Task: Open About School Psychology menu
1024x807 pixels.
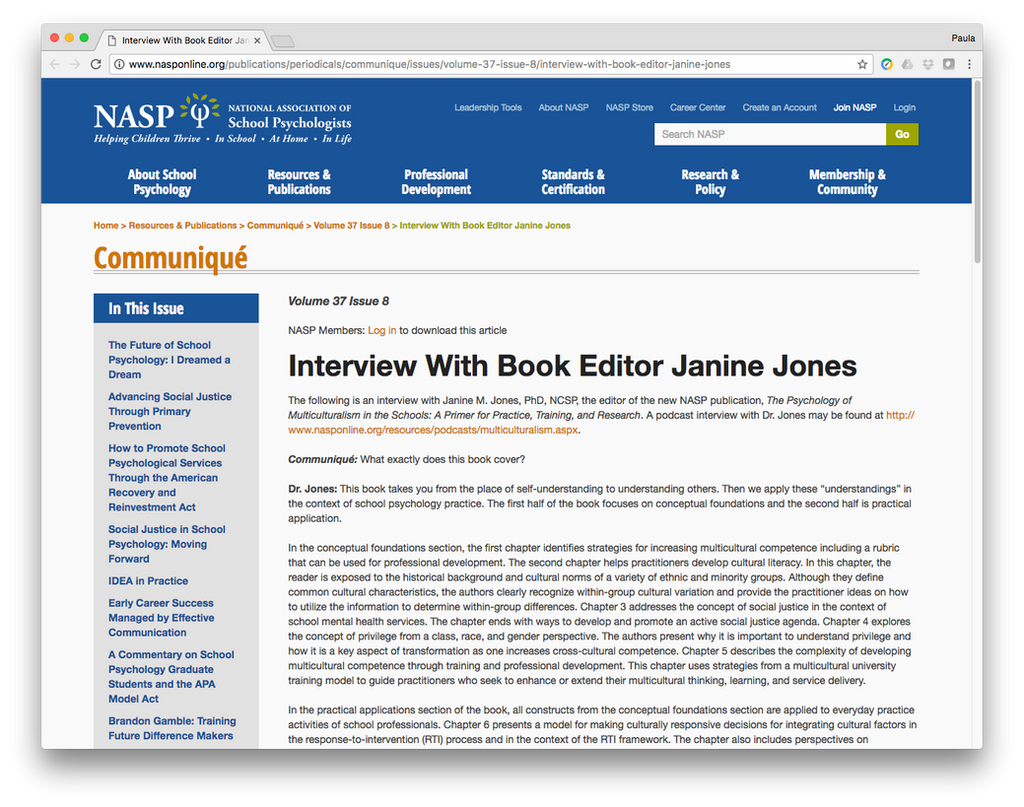Action: [162, 182]
